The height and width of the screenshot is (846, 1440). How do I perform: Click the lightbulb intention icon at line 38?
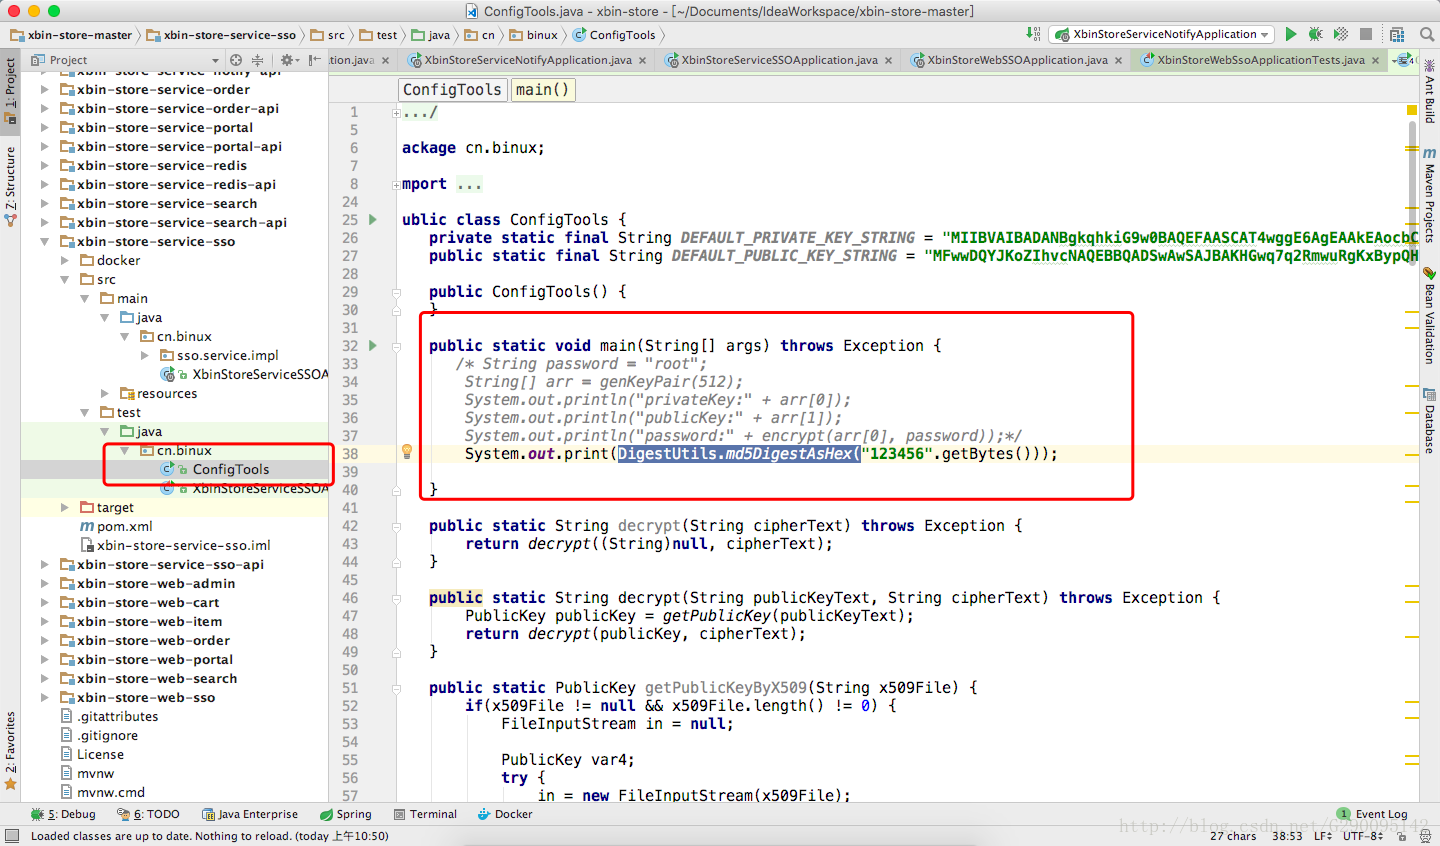[407, 452]
